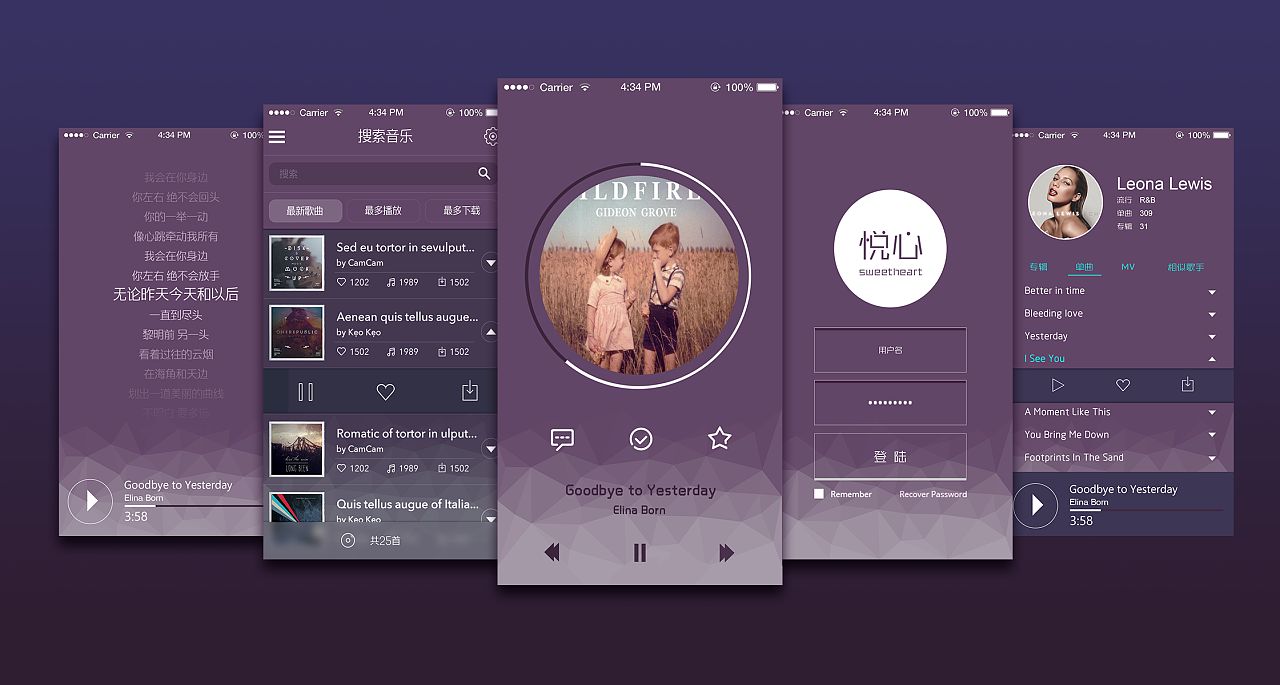Tap the disc icon beside 共25首

(x=348, y=541)
